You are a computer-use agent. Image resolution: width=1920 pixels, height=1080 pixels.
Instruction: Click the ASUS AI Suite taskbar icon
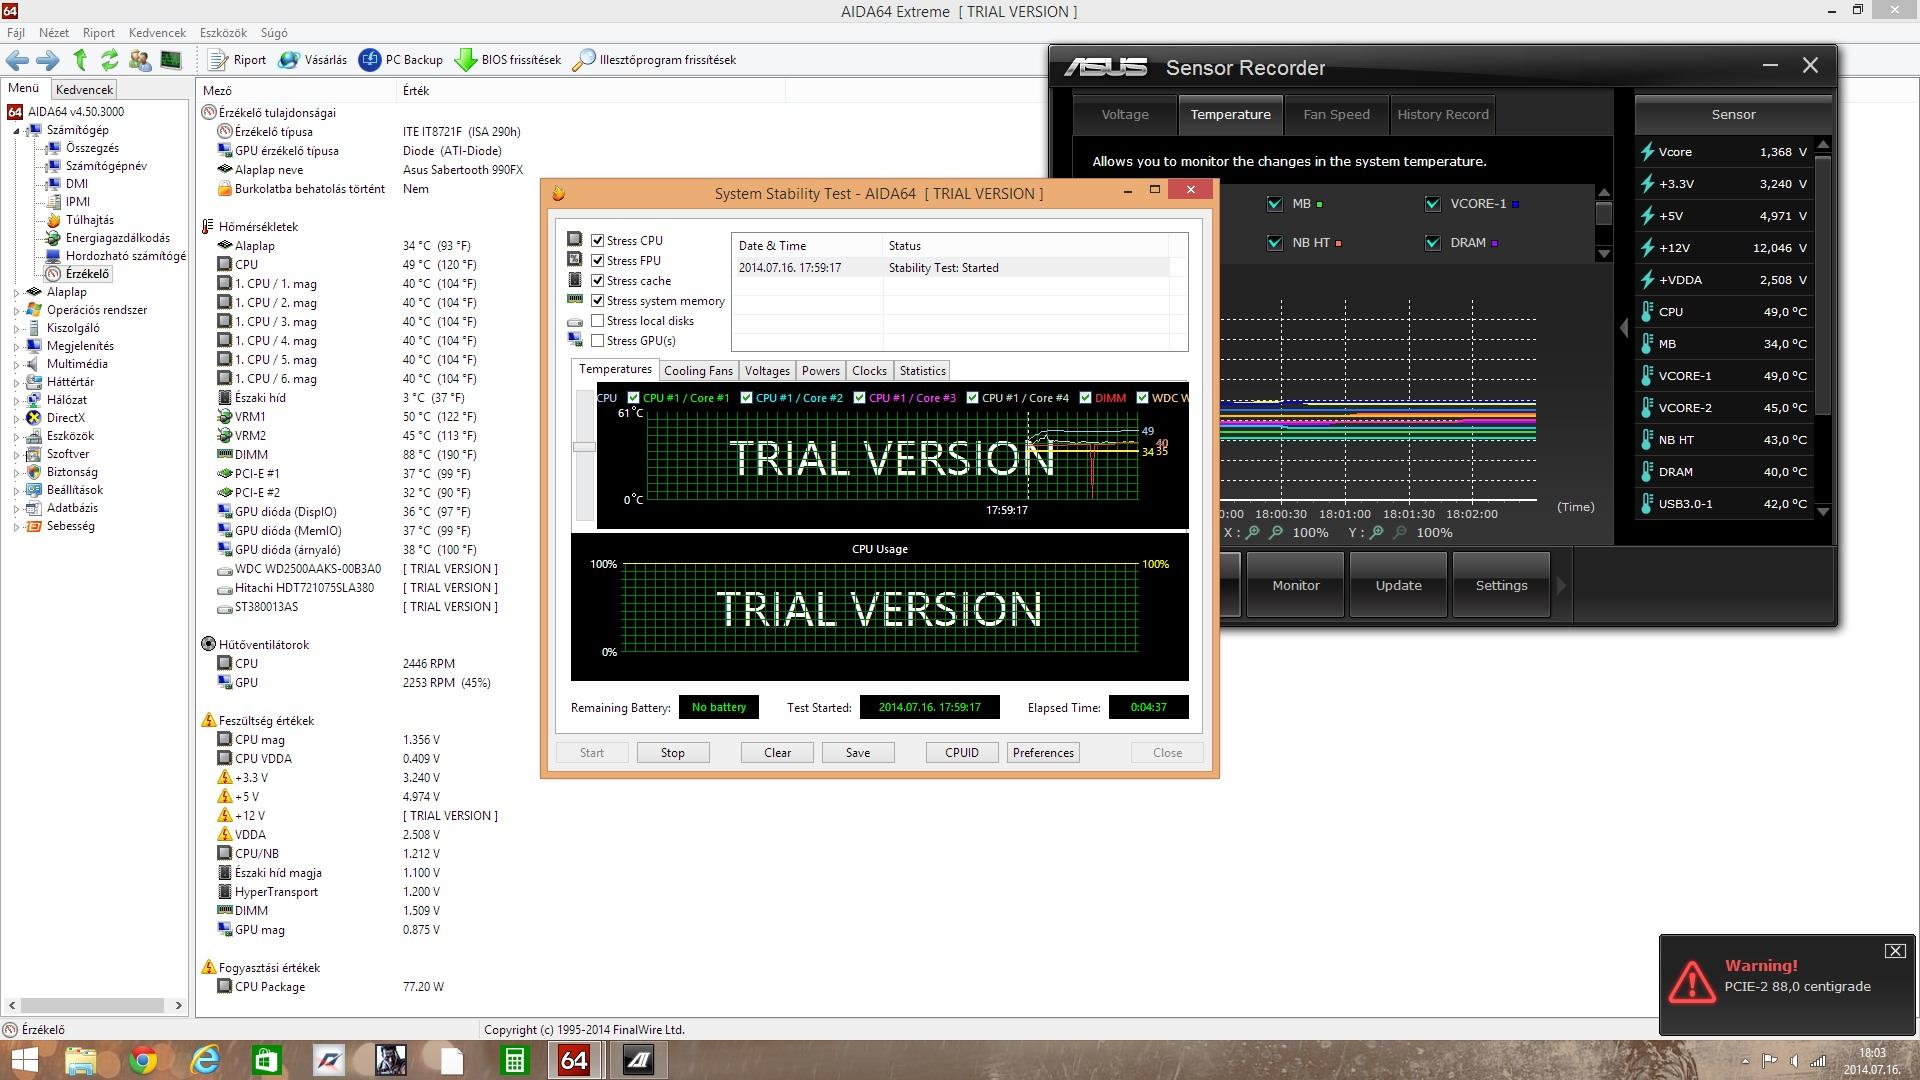click(x=638, y=1060)
